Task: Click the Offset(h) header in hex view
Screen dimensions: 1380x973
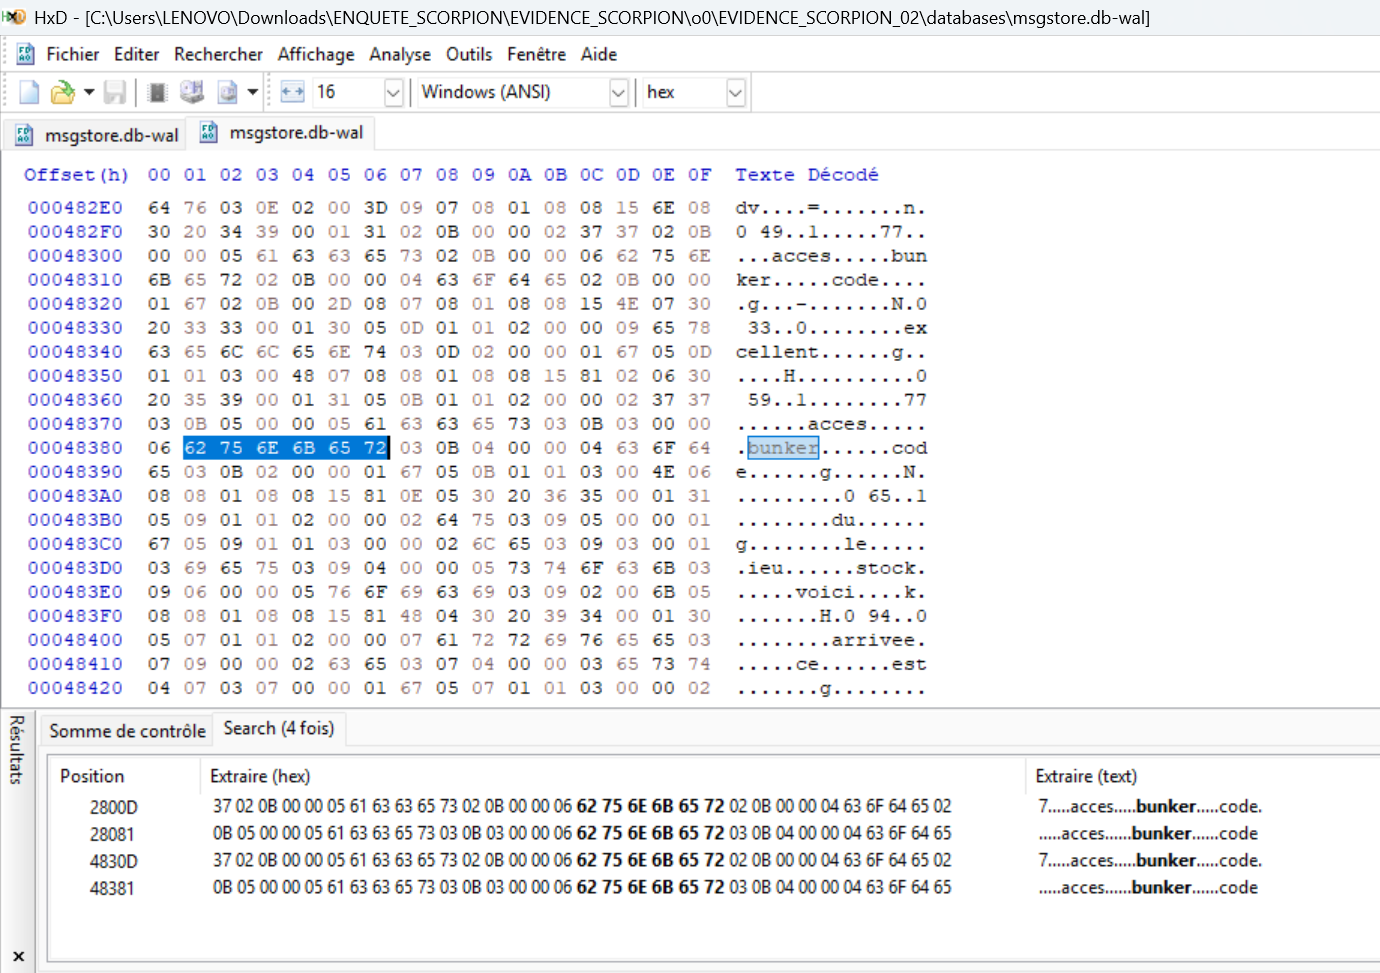Action: [76, 175]
